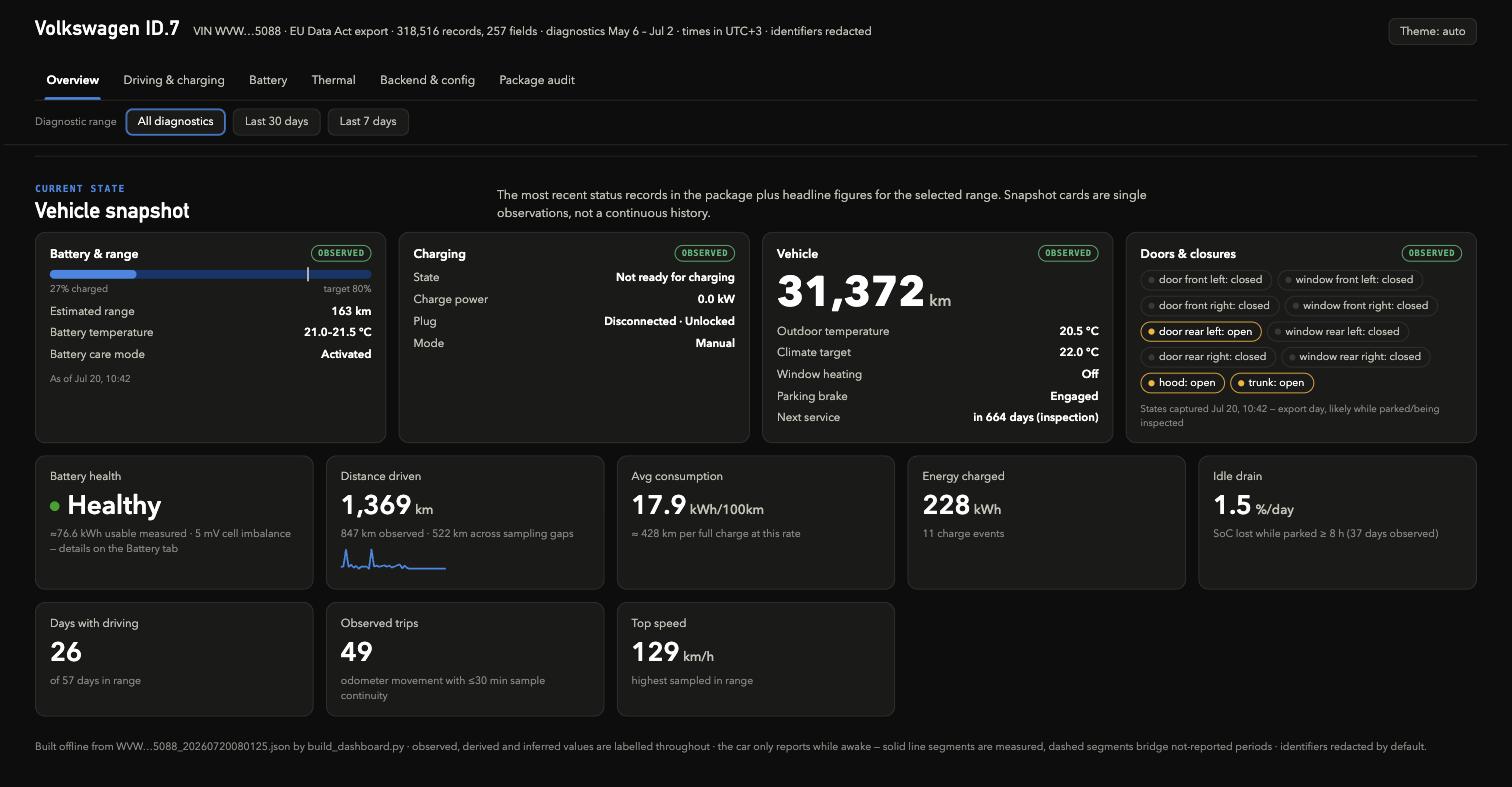
Task: Click Climate target 22.0 °C value
Action: pyautogui.click(x=1079, y=352)
